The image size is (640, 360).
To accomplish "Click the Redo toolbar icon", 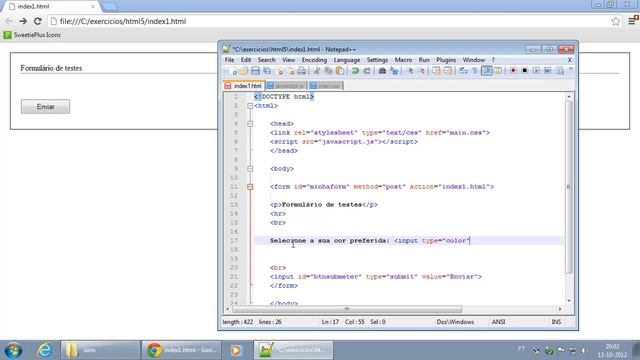I will coord(367,71).
